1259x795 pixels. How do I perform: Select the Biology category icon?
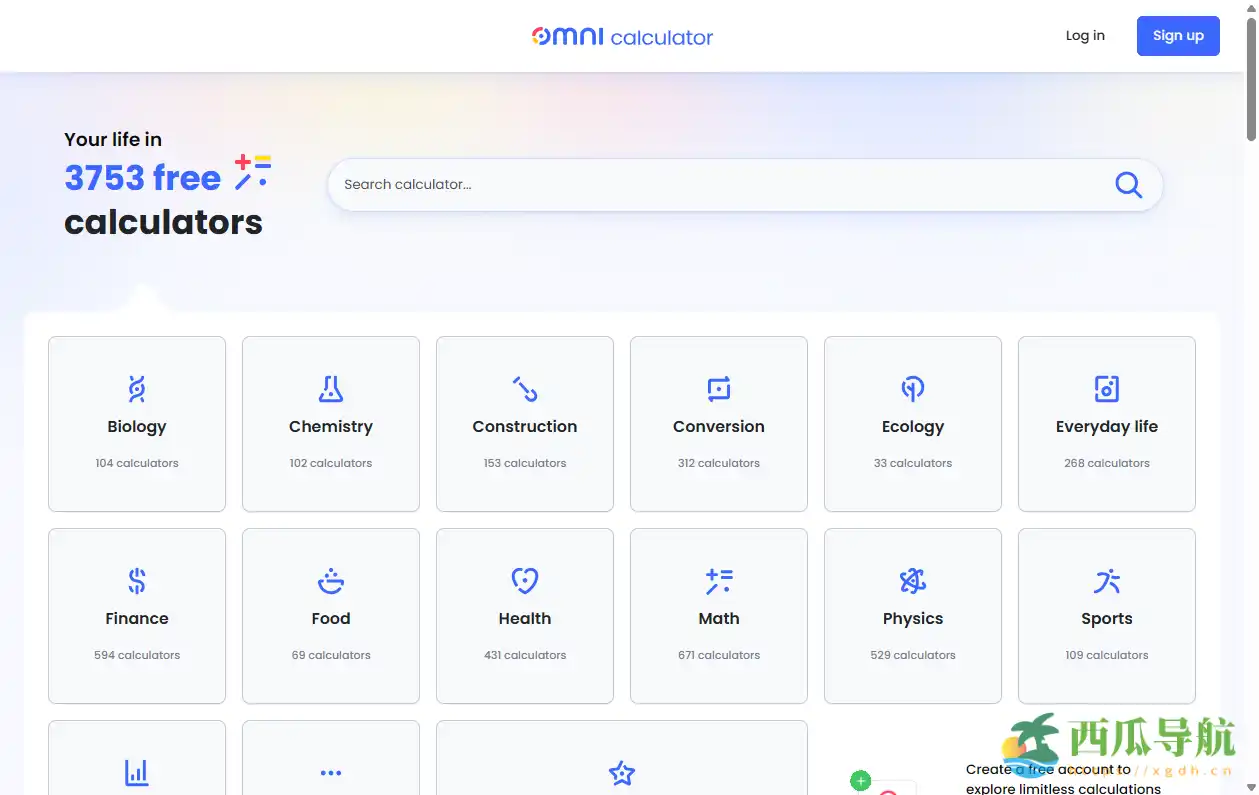(x=136, y=389)
